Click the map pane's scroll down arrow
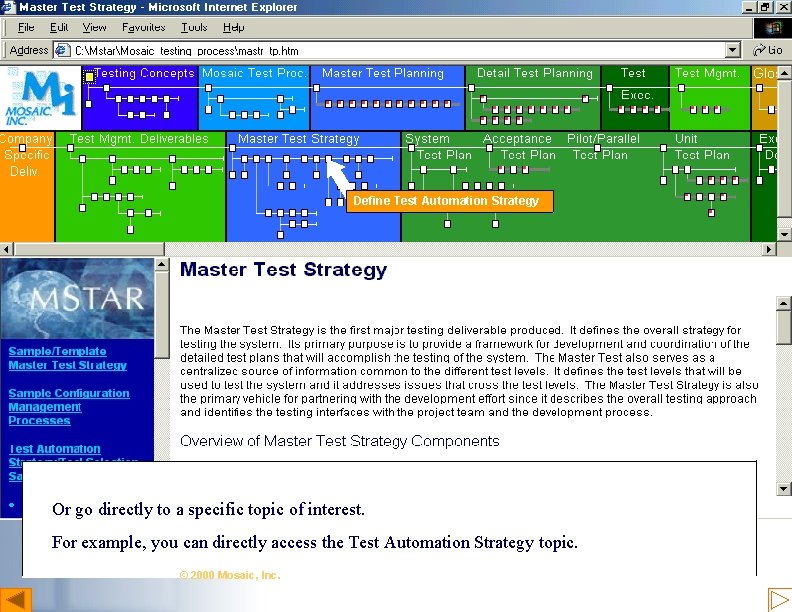The image size is (792, 612). (784, 234)
